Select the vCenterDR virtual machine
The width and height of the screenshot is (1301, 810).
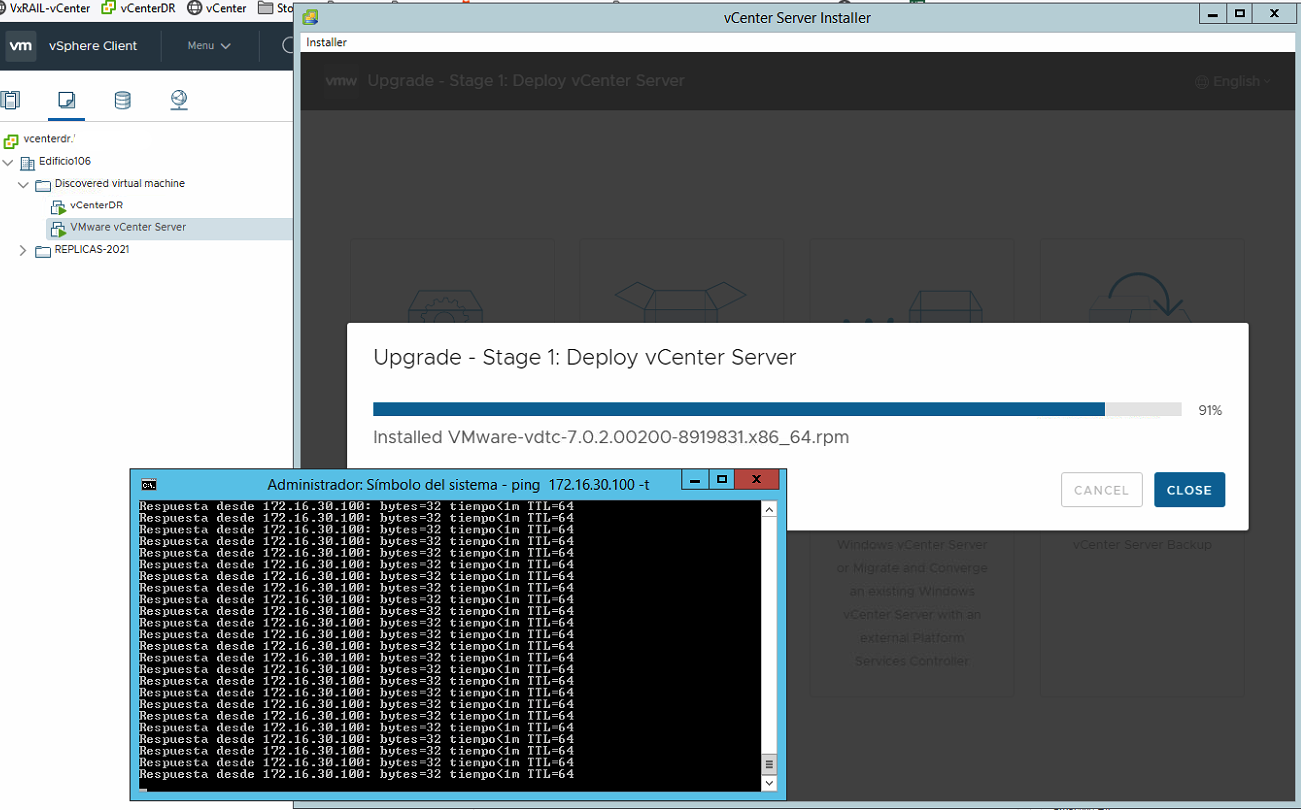coord(97,206)
